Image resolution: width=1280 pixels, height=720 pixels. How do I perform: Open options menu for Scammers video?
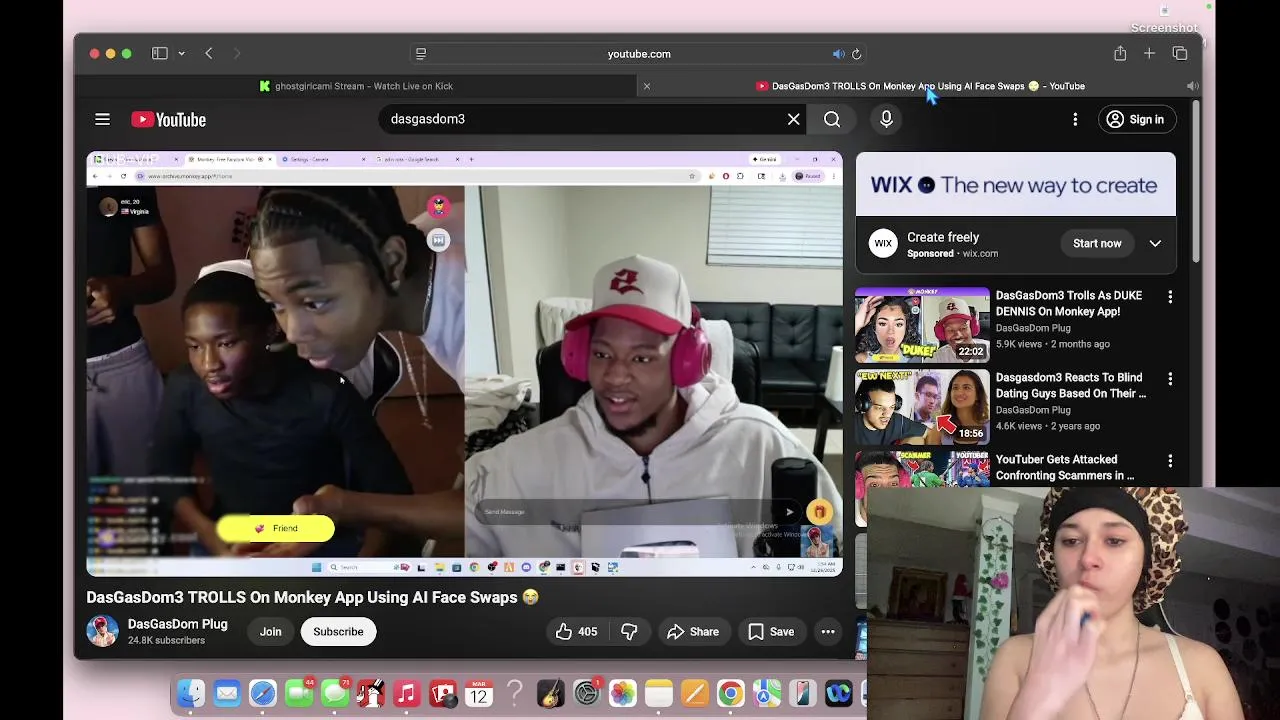click(1170, 461)
